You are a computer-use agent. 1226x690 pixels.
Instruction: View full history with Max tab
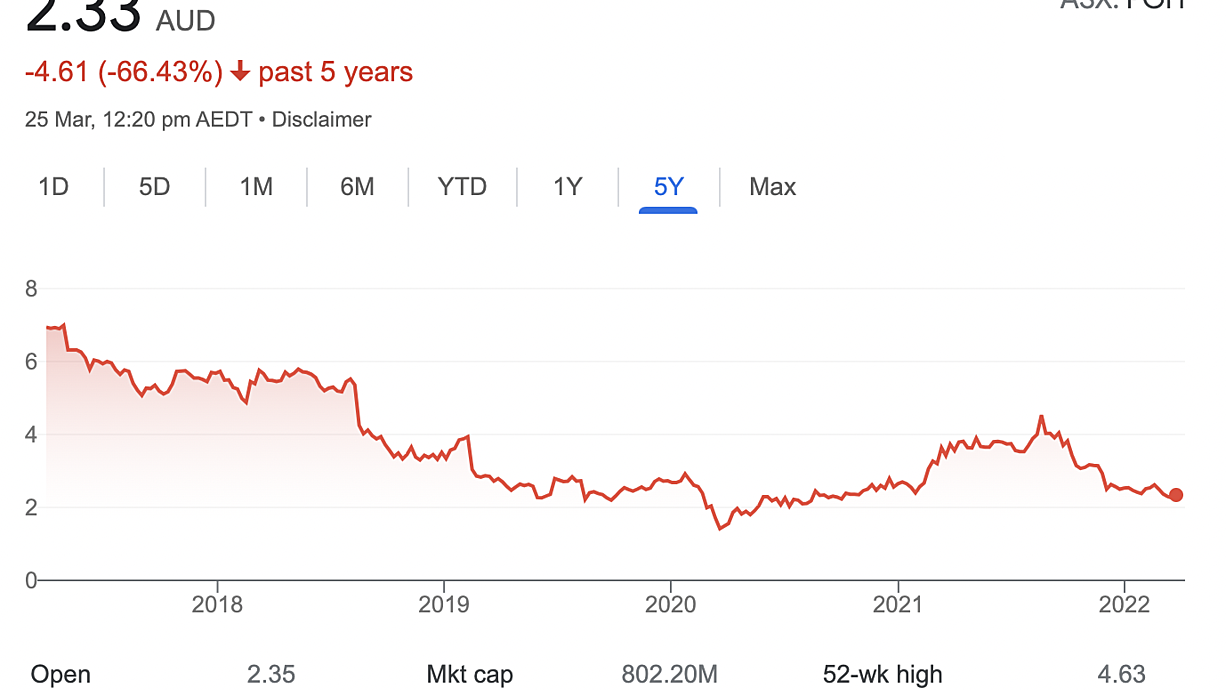tap(772, 187)
